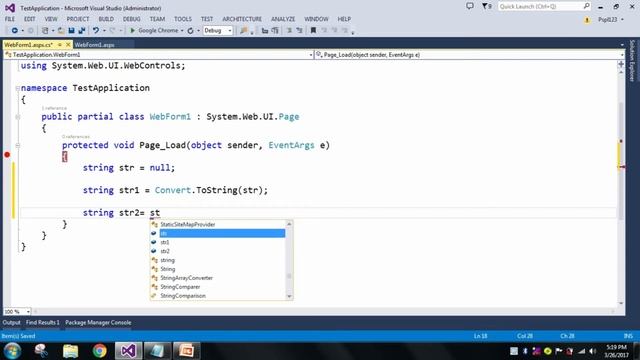This screenshot has width=640, height=360.
Task: Open the FILE menu
Action: [10, 19]
